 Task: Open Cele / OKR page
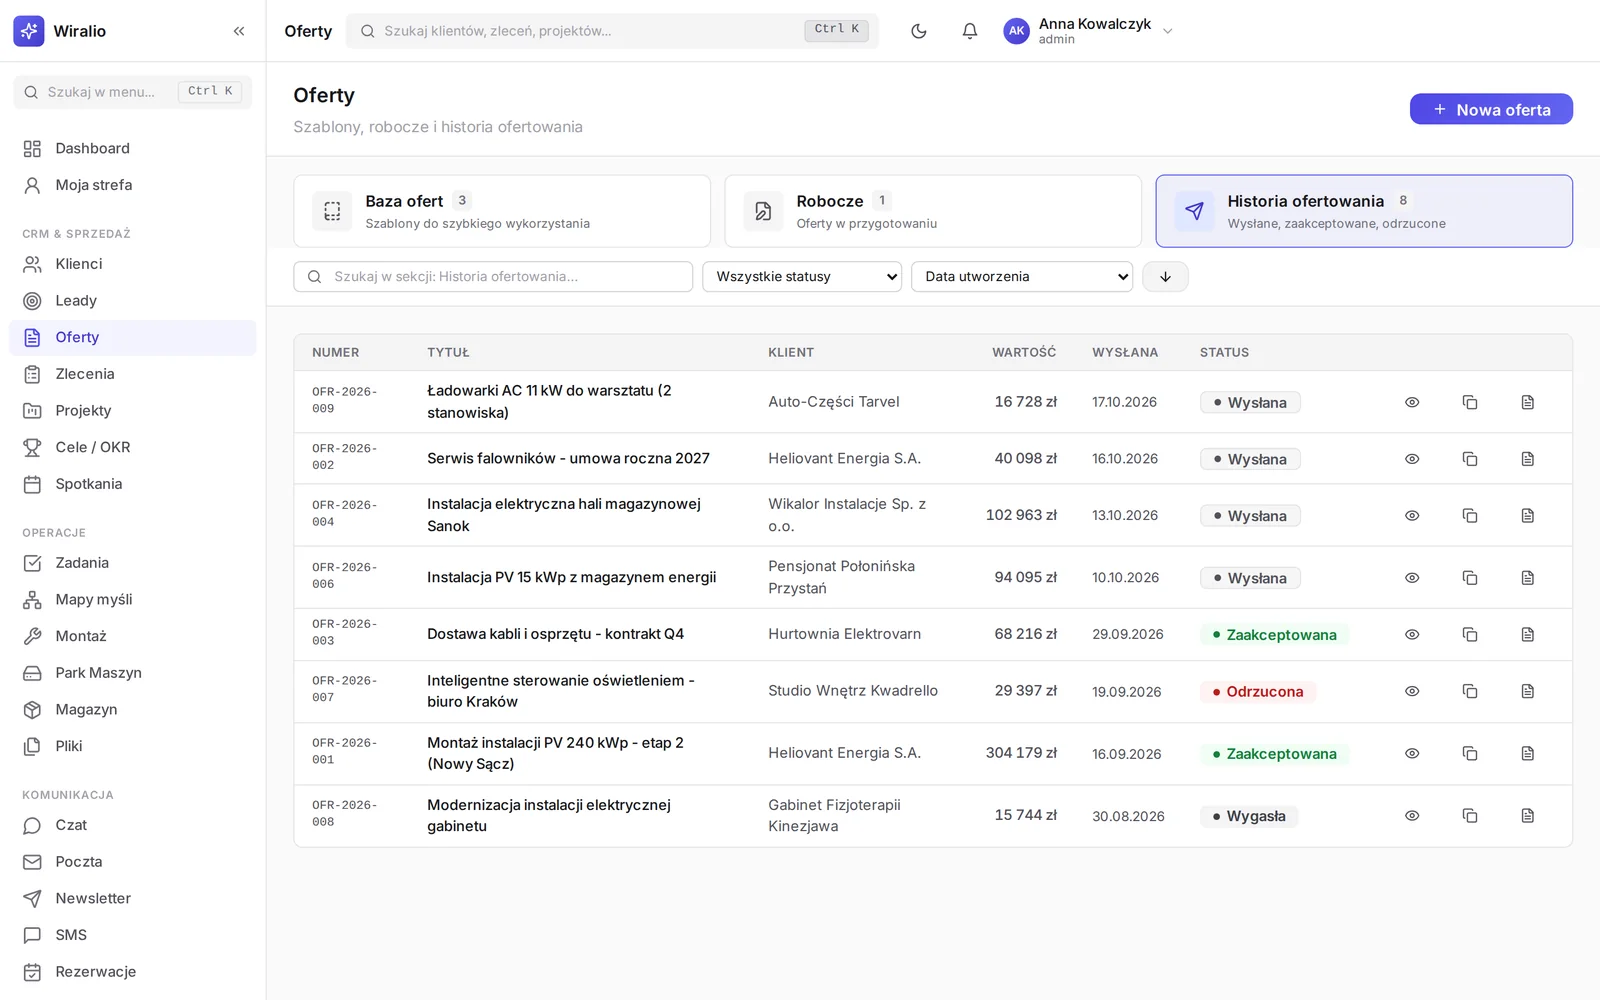[x=132, y=447]
